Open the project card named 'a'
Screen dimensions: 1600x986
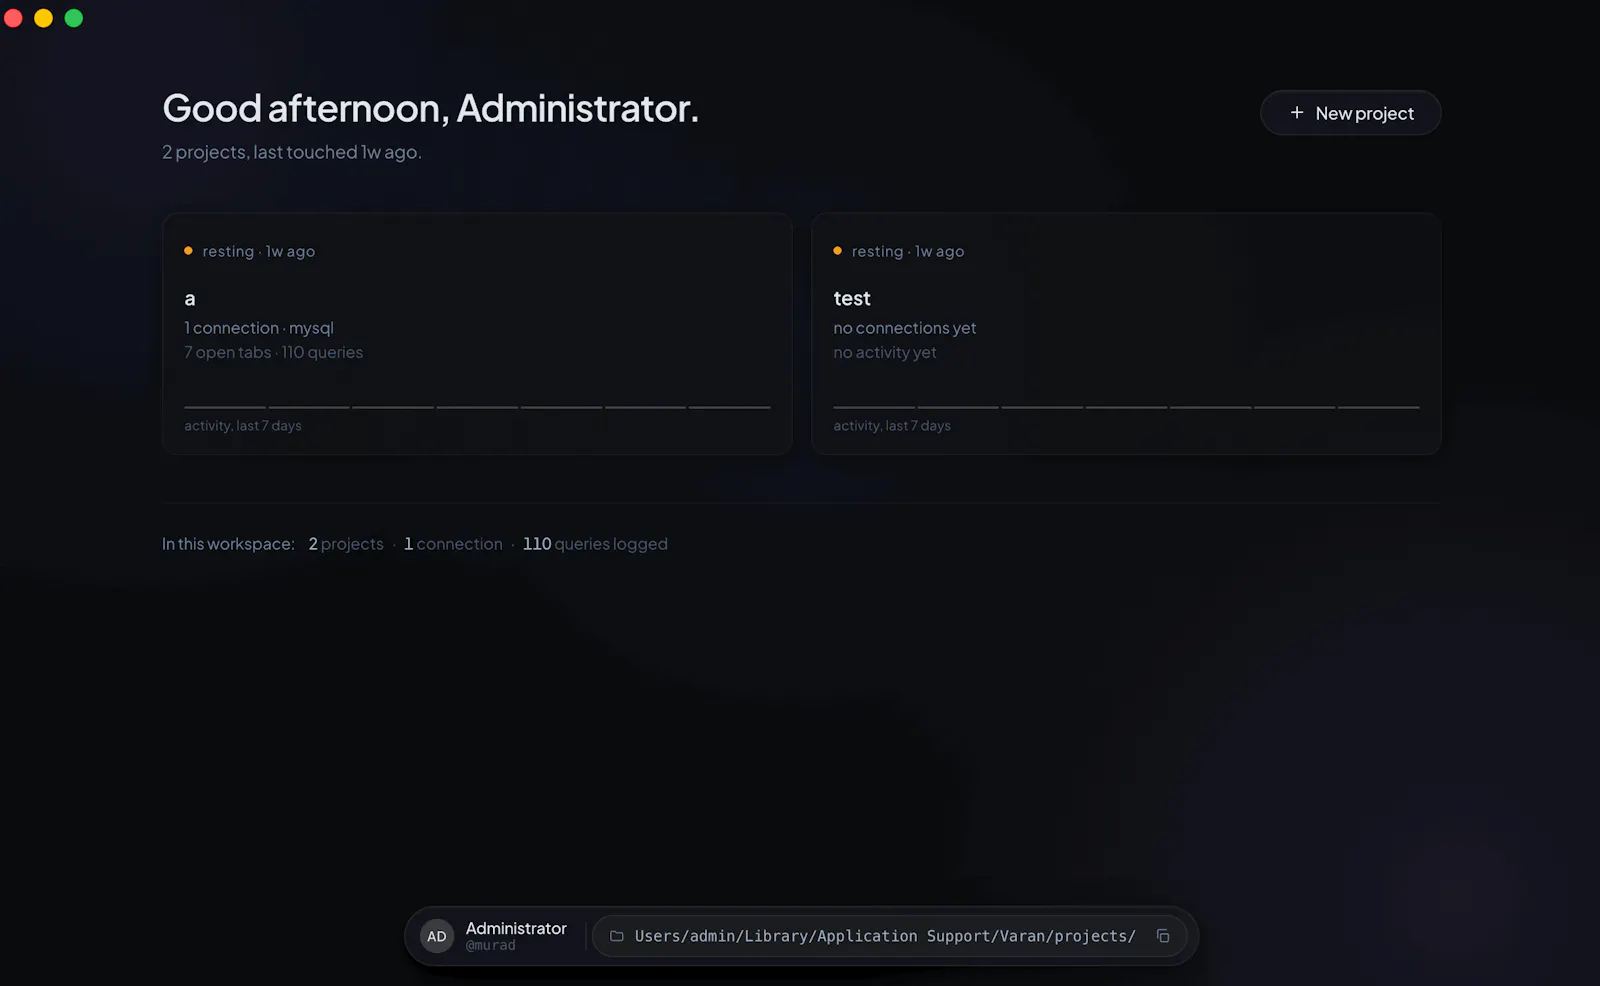pos(477,333)
